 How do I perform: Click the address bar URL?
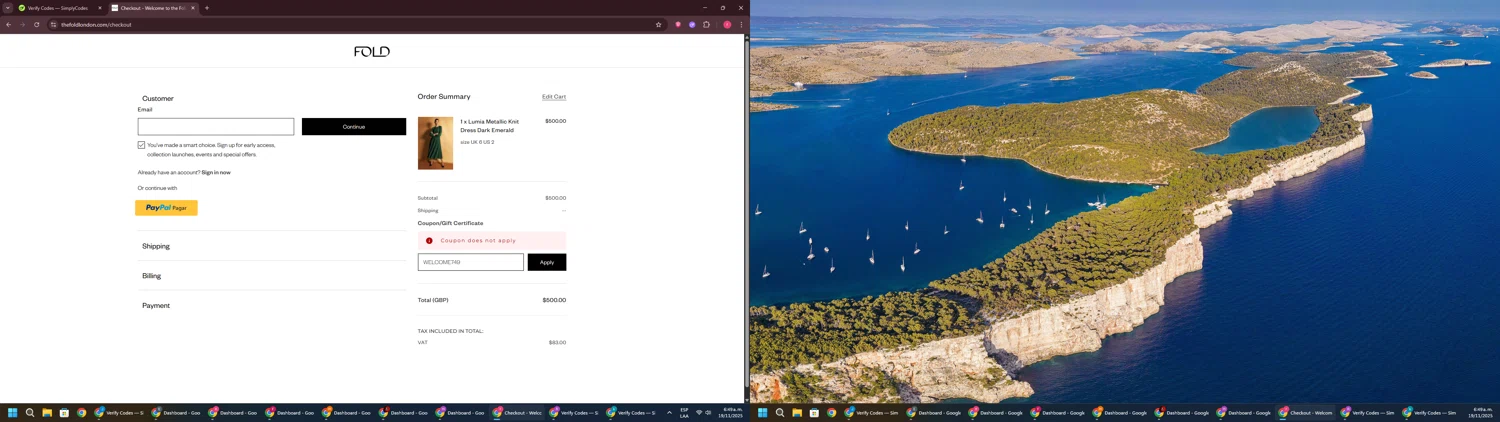tap(96, 24)
